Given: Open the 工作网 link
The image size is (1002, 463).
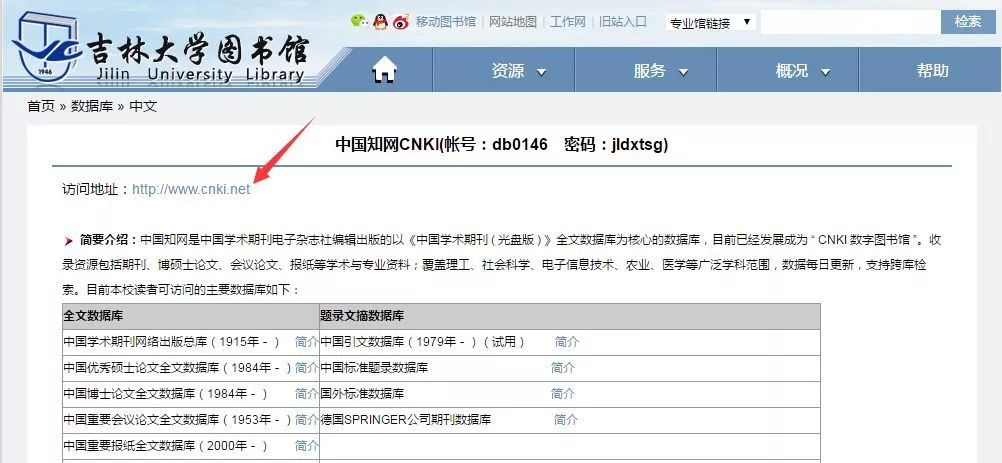Looking at the screenshot, I should (567, 22).
